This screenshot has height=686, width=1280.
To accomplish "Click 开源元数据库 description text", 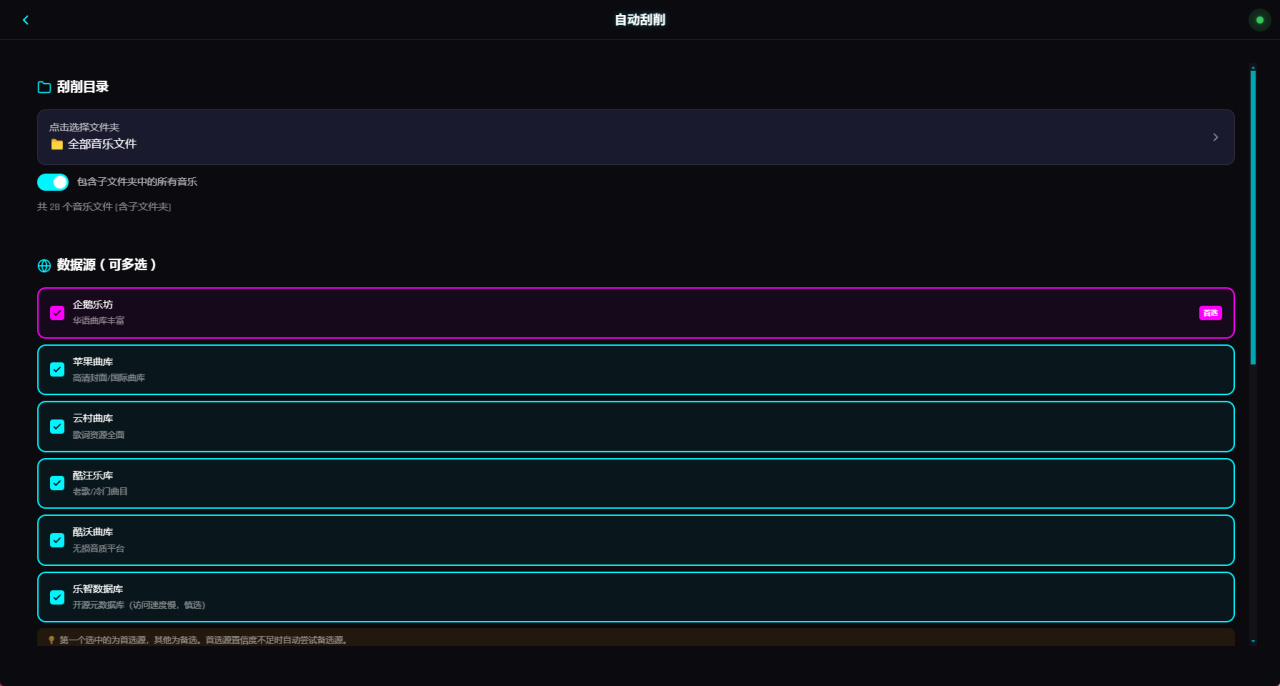I will click(139, 605).
